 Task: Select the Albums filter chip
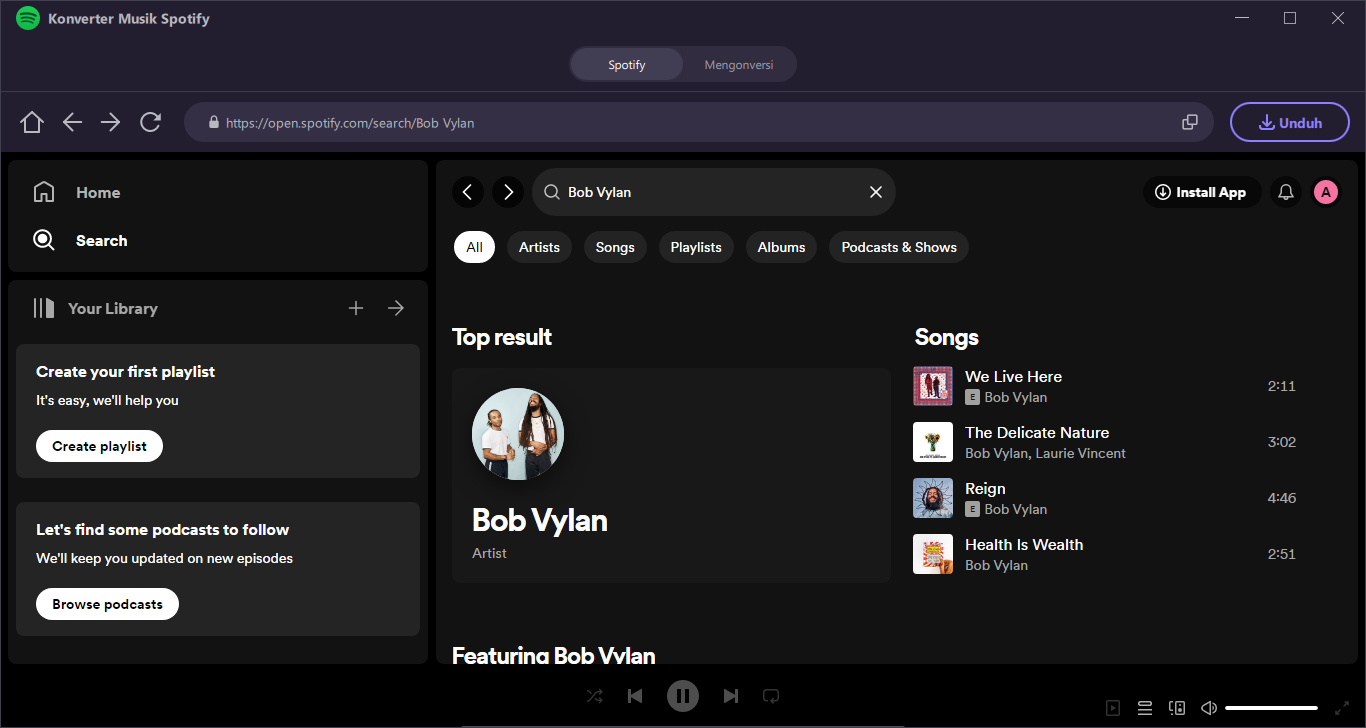click(x=781, y=247)
